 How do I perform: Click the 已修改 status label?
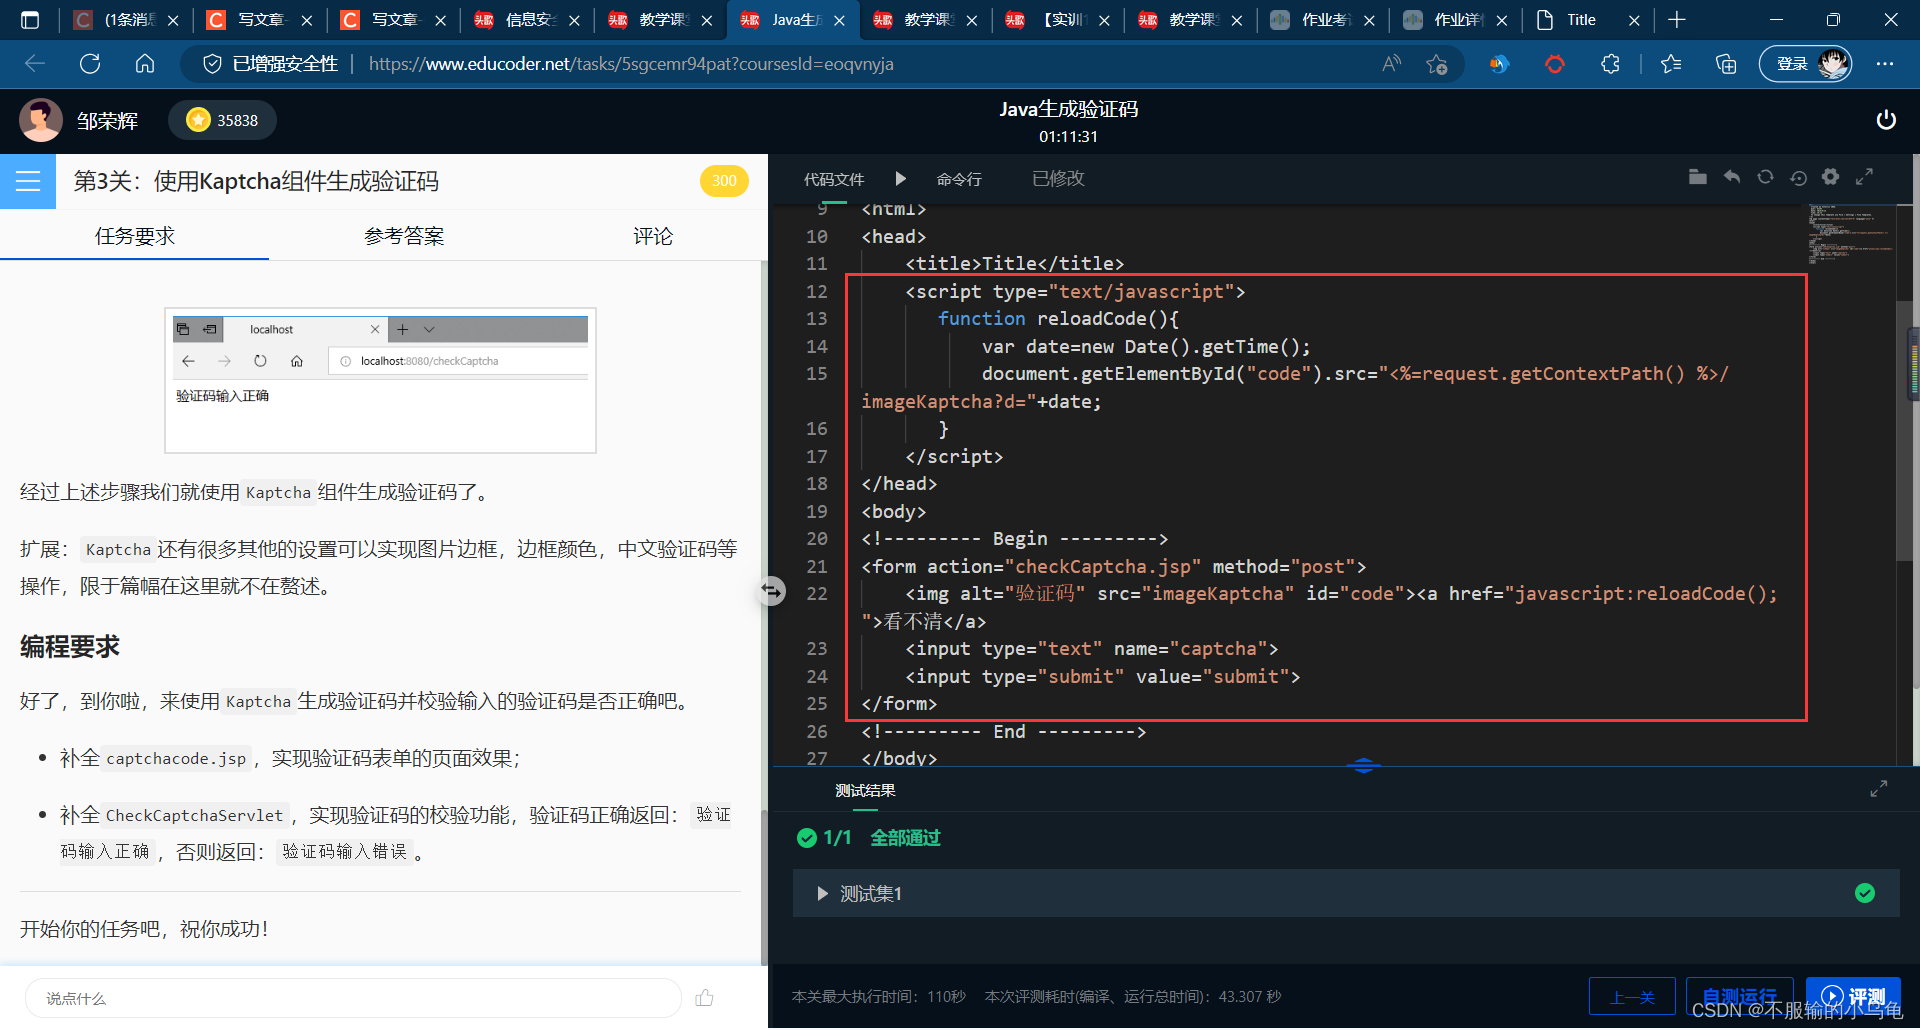pos(1058,178)
